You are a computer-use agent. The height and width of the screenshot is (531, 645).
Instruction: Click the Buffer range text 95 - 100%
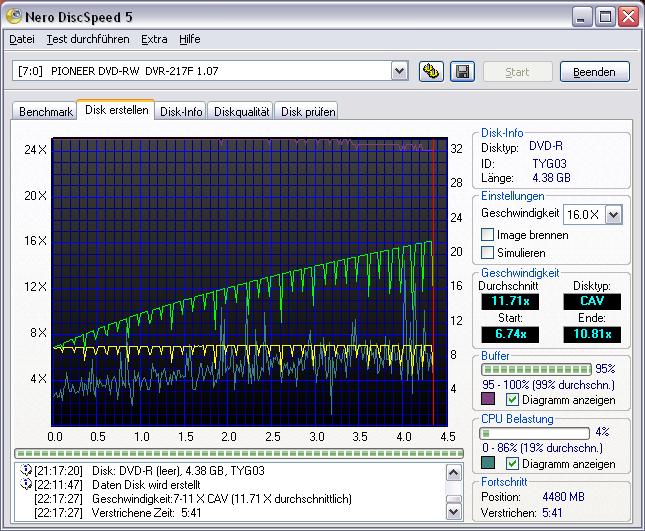click(548, 385)
